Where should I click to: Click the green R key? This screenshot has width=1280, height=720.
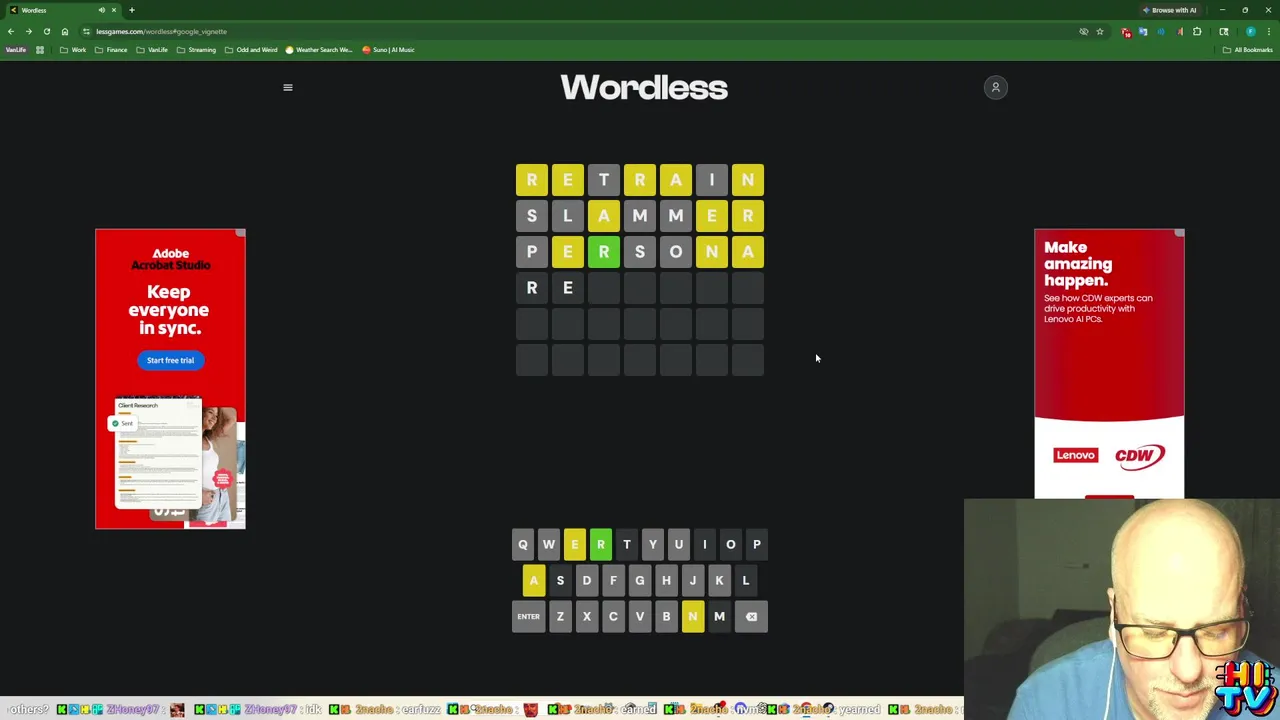[x=600, y=544]
